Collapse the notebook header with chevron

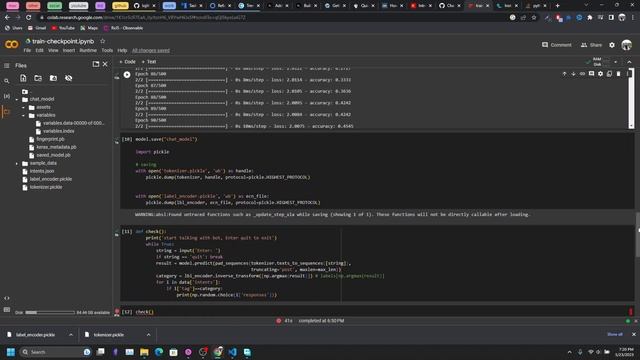click(x=629, y=62)
